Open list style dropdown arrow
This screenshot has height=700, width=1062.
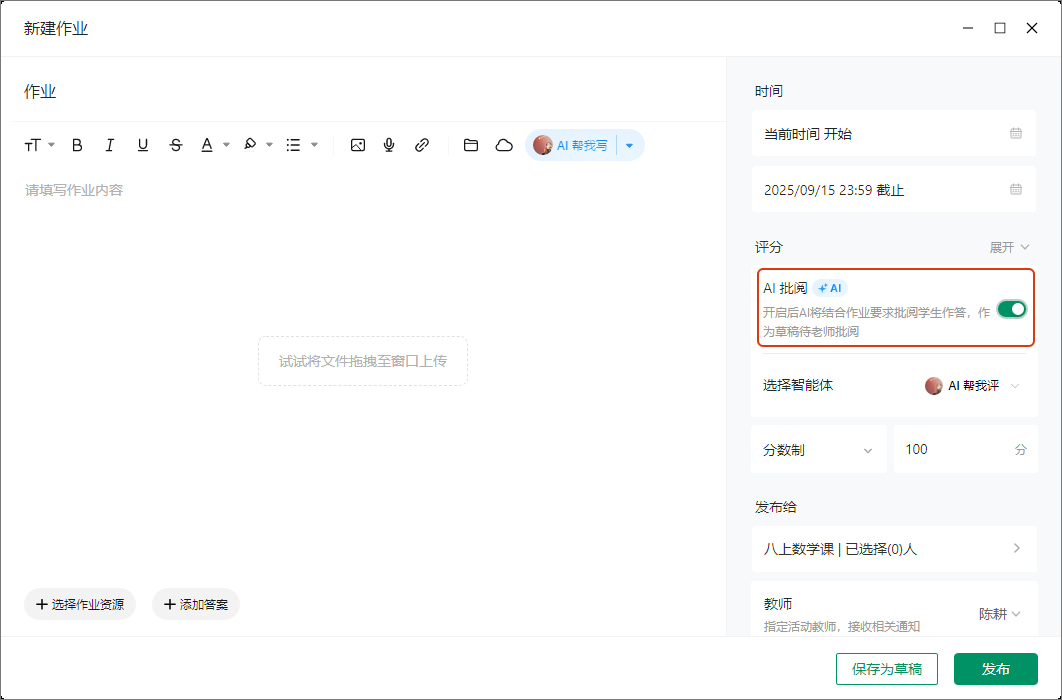pos(314,145)
